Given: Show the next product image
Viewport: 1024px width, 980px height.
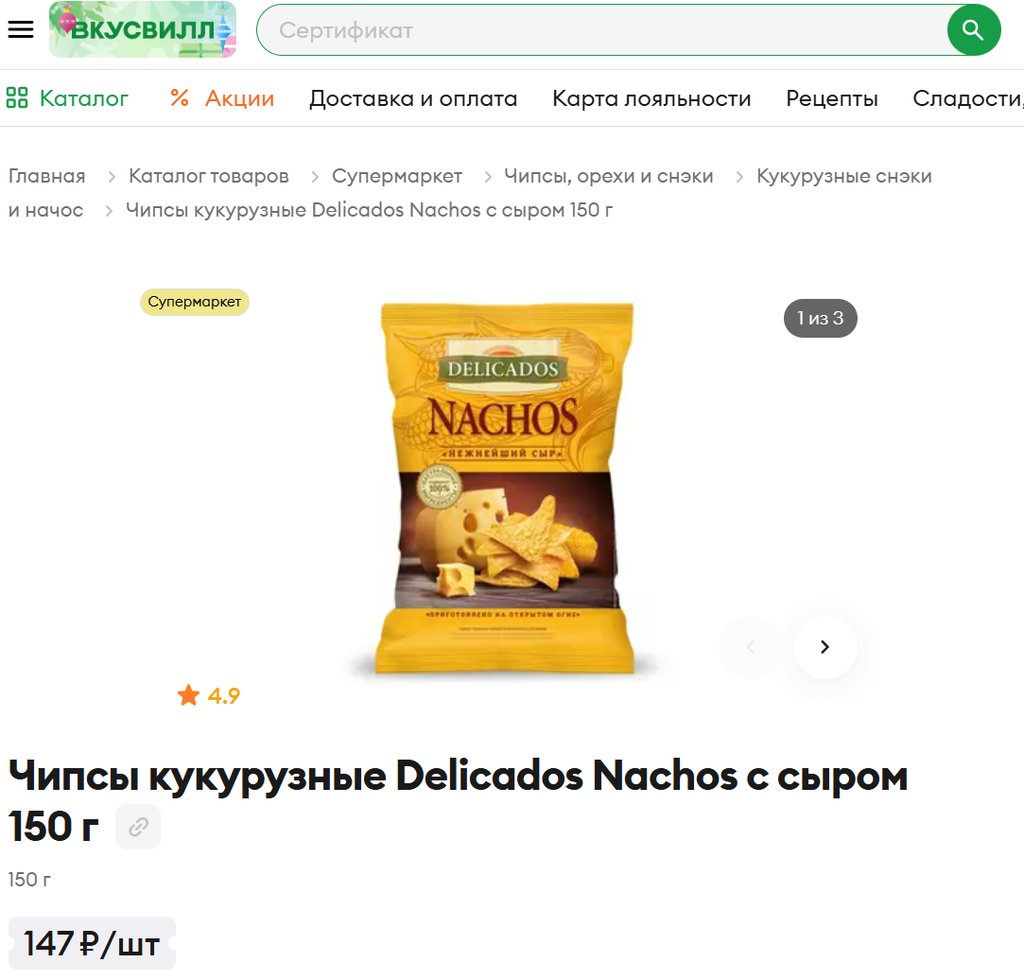Looking at the screenshot, I should [825, 646].
